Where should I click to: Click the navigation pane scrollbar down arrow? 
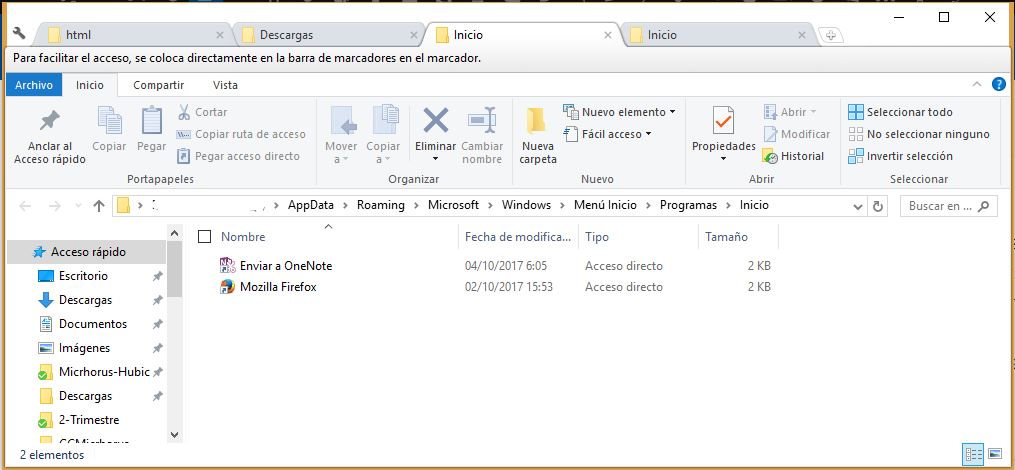pos(175,435)
